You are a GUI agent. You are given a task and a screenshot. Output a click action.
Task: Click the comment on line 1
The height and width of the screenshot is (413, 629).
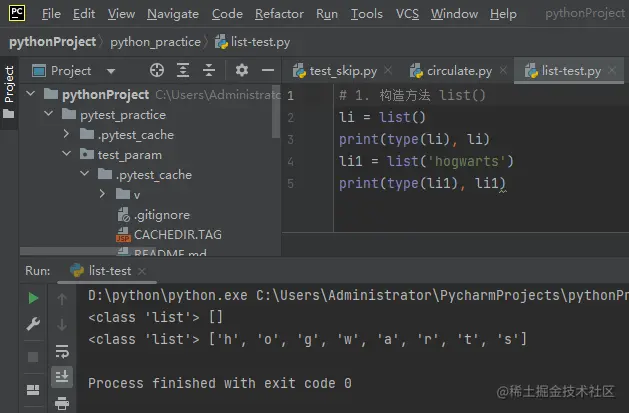(412, 95)
